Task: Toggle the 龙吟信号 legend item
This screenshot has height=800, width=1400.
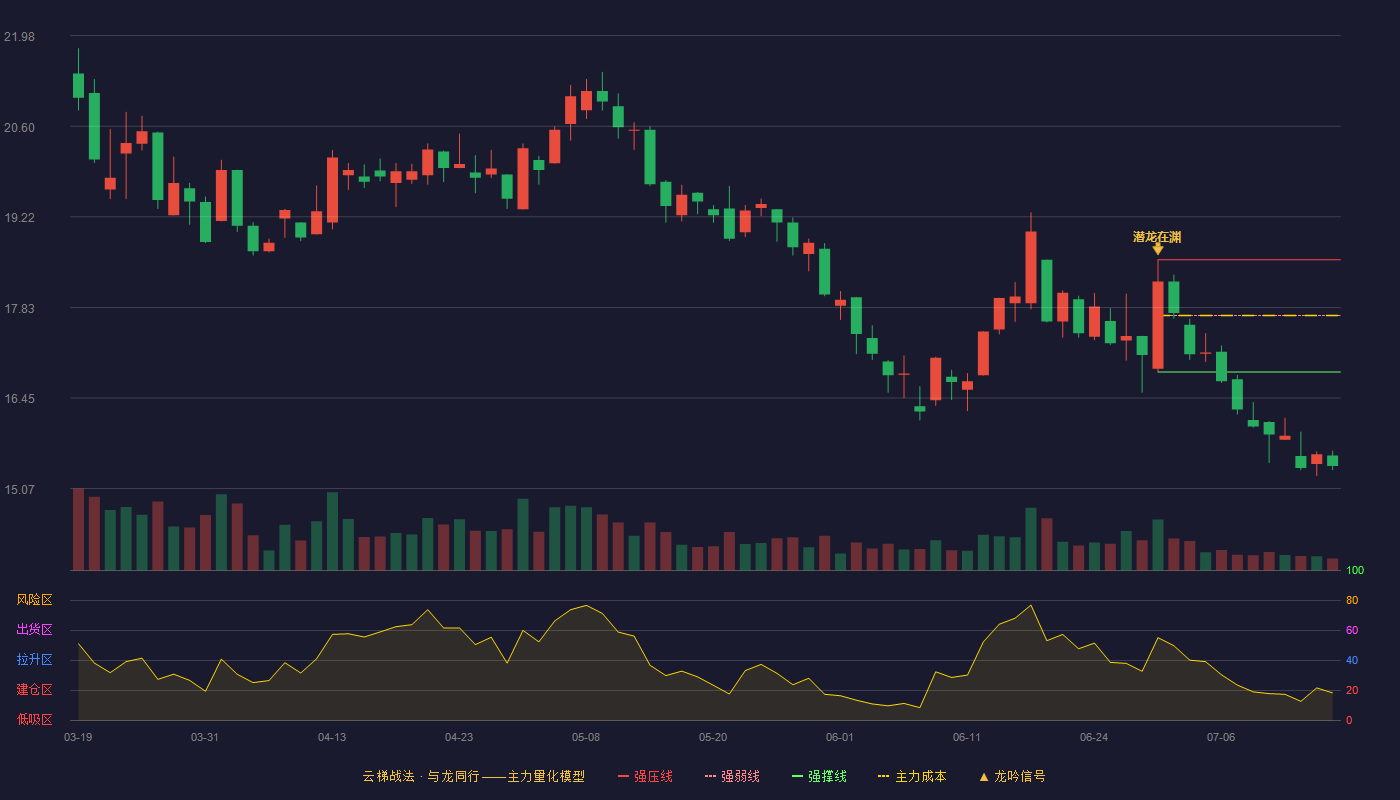Action: point(1011,776)
